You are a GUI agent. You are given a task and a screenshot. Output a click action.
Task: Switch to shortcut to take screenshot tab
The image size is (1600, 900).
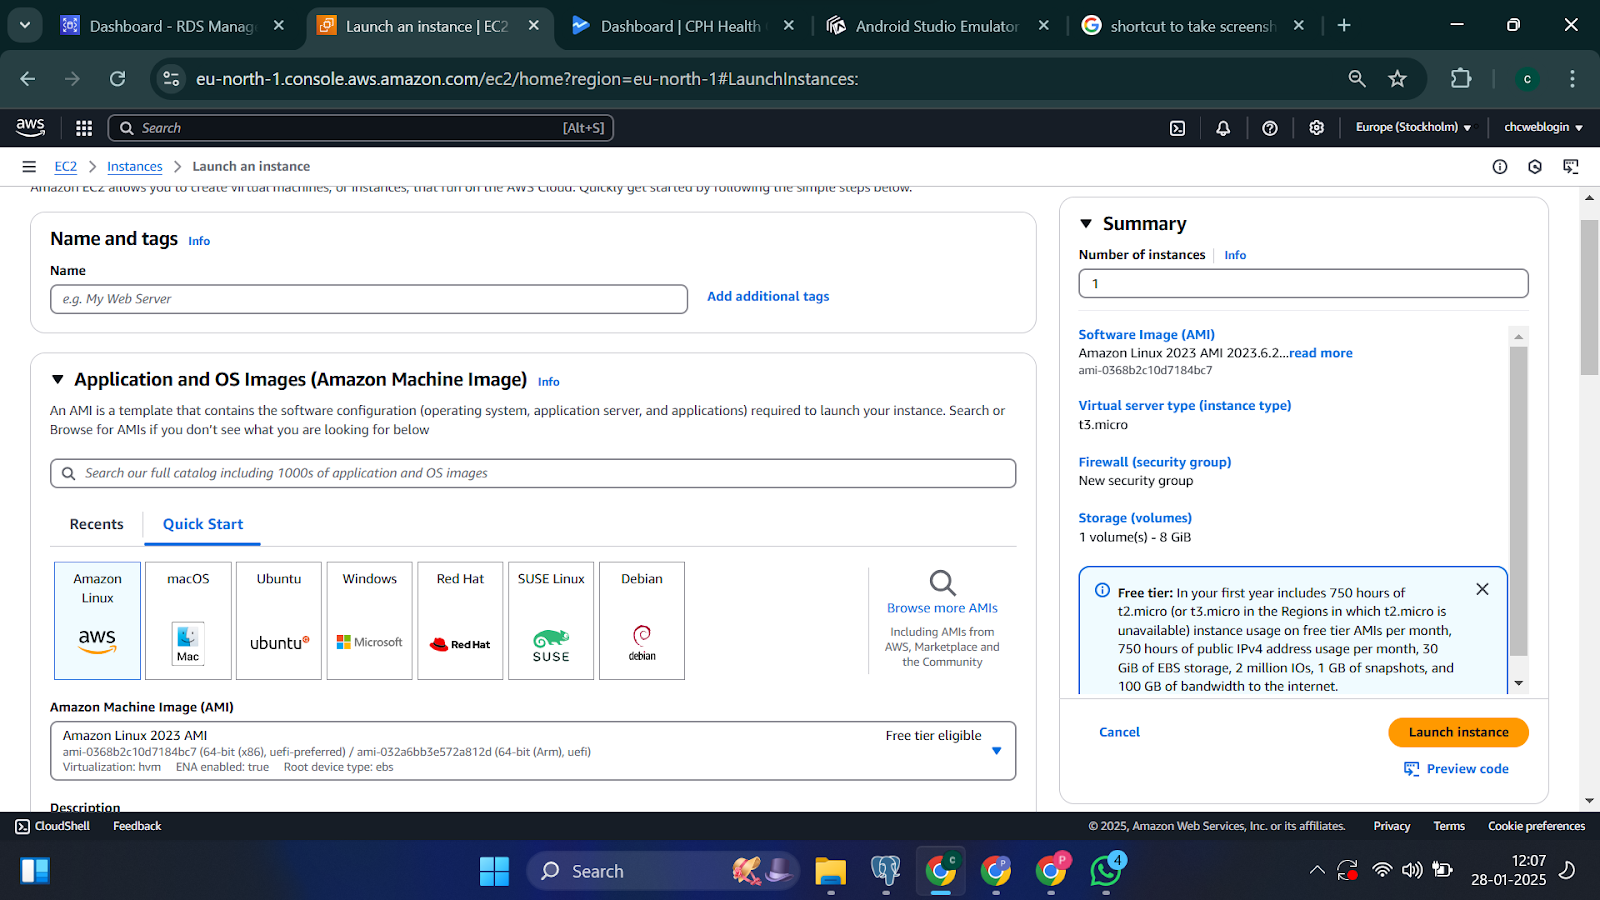point(1192,26)
